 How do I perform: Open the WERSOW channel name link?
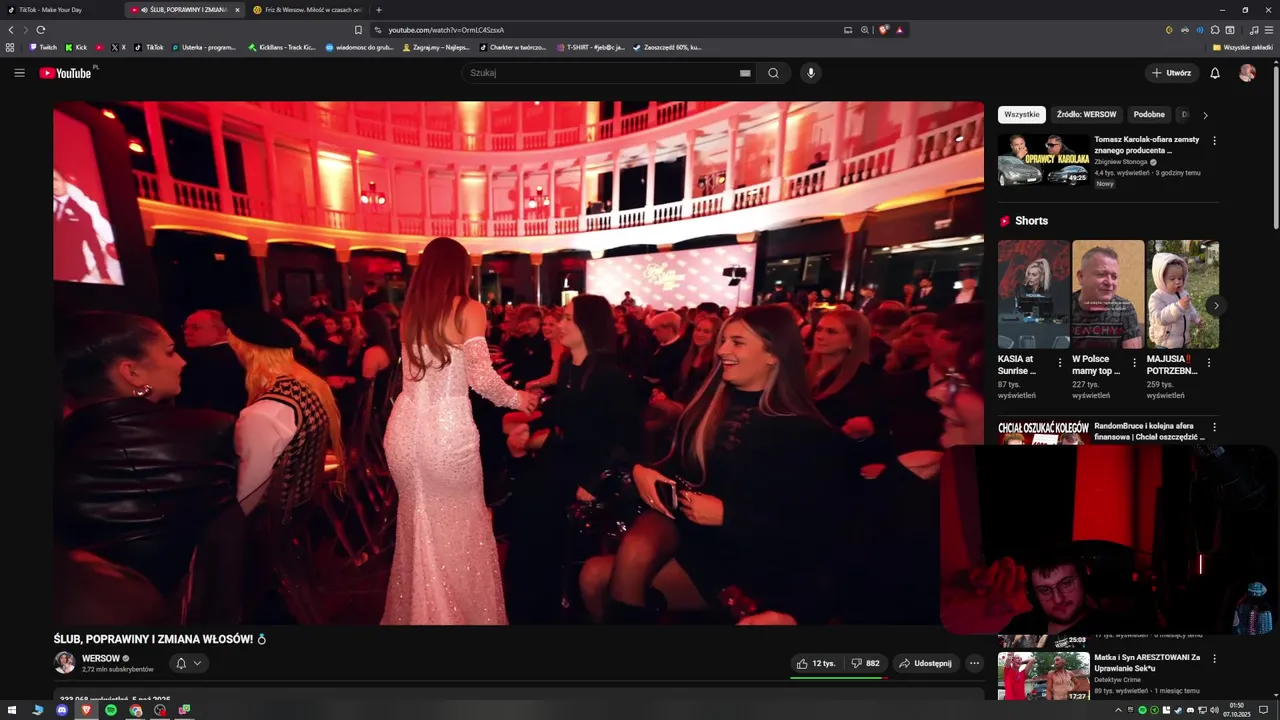point(100,658)
